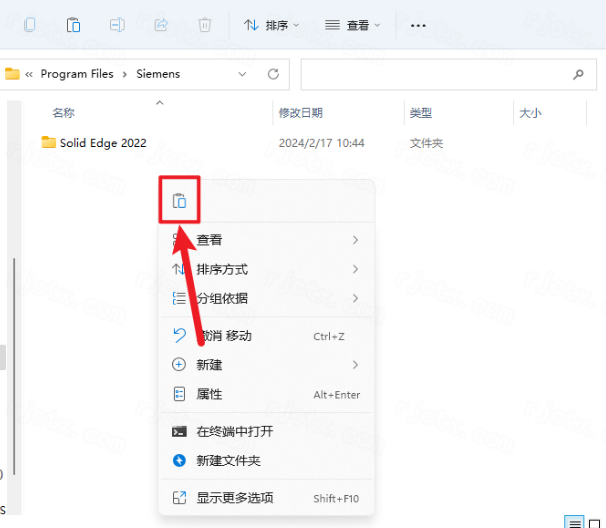Click the Delete trash icon in the toolbar

point(204,24)
